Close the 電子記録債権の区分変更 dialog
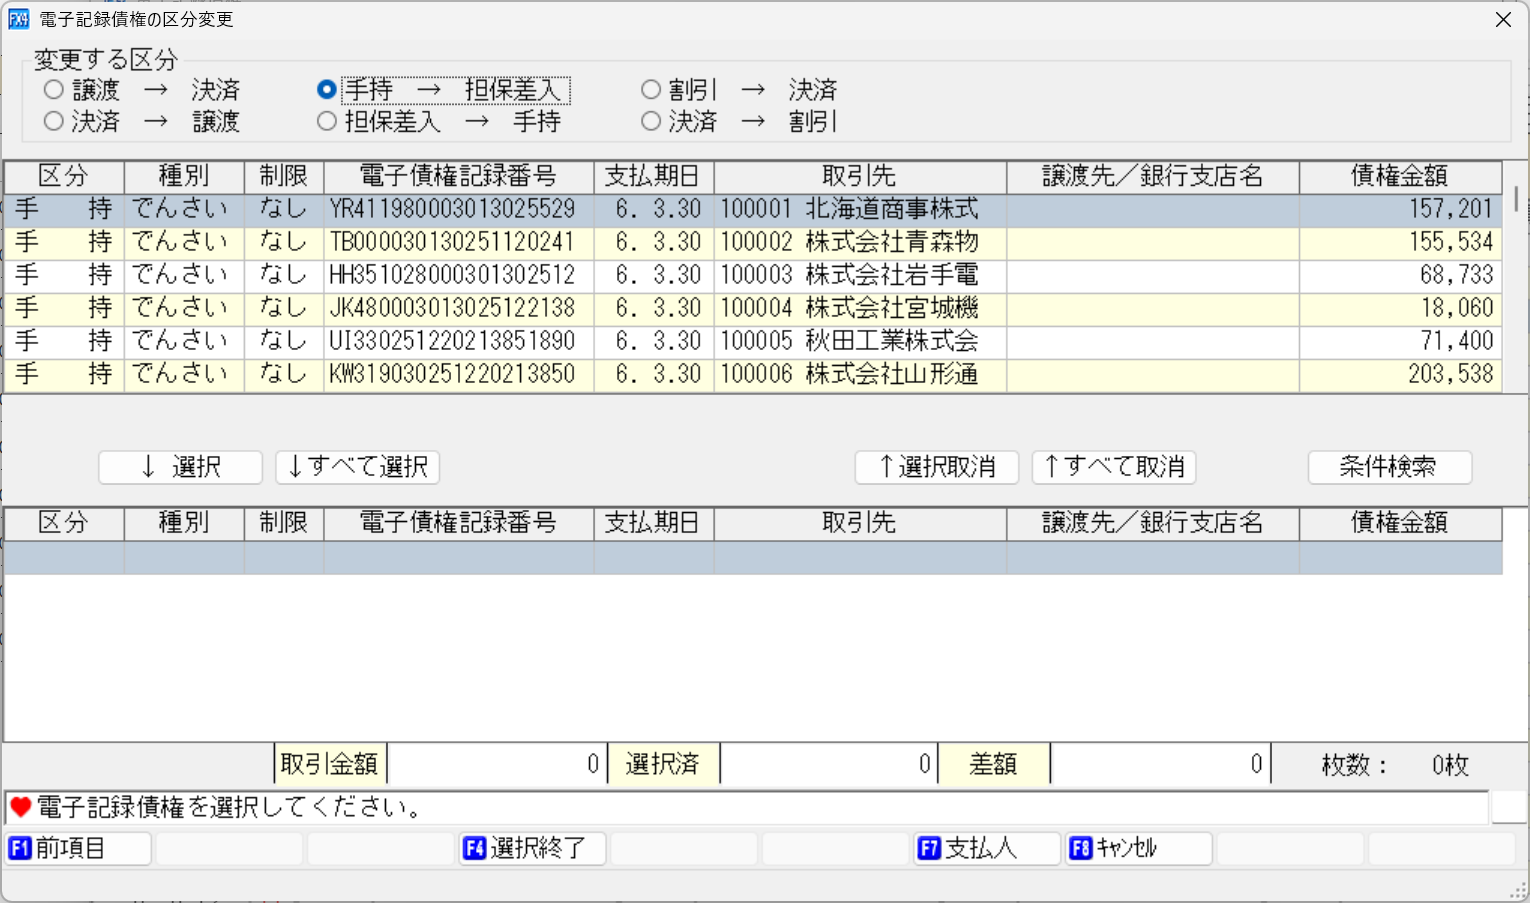1530x903 pixels. pos(1504,19)
